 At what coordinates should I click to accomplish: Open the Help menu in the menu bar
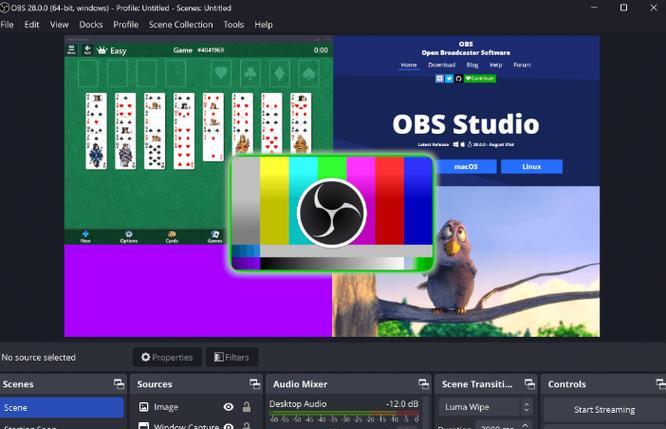(x=263, y=25)
